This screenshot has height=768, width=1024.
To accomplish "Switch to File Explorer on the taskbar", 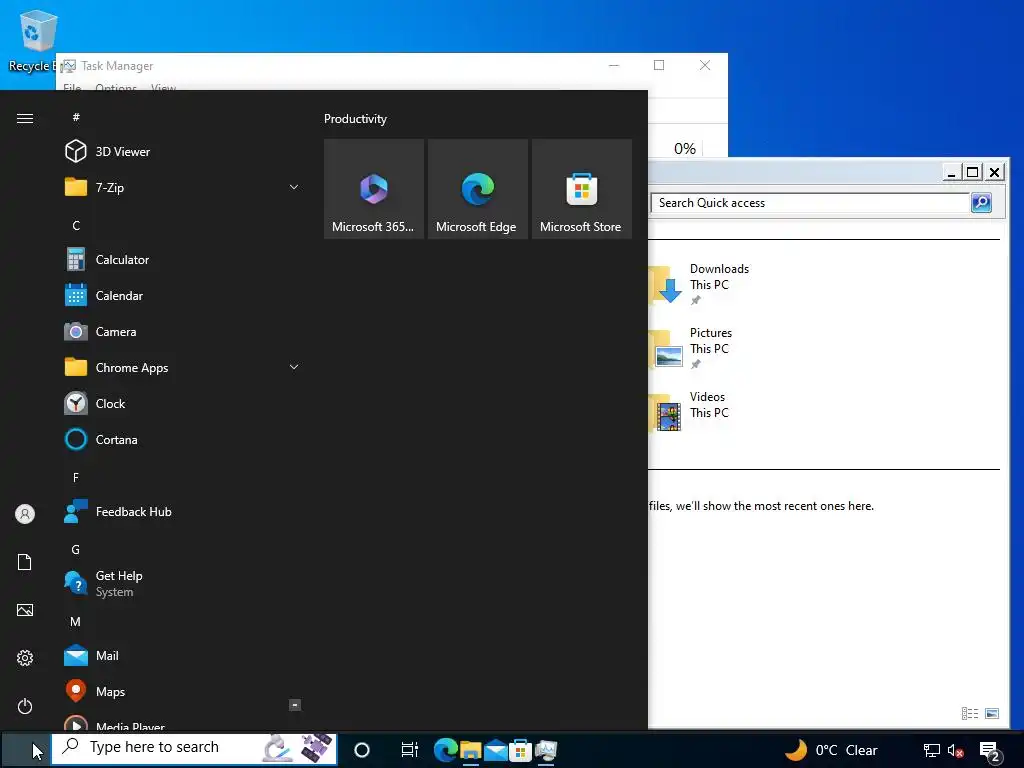I will (470, 750).
